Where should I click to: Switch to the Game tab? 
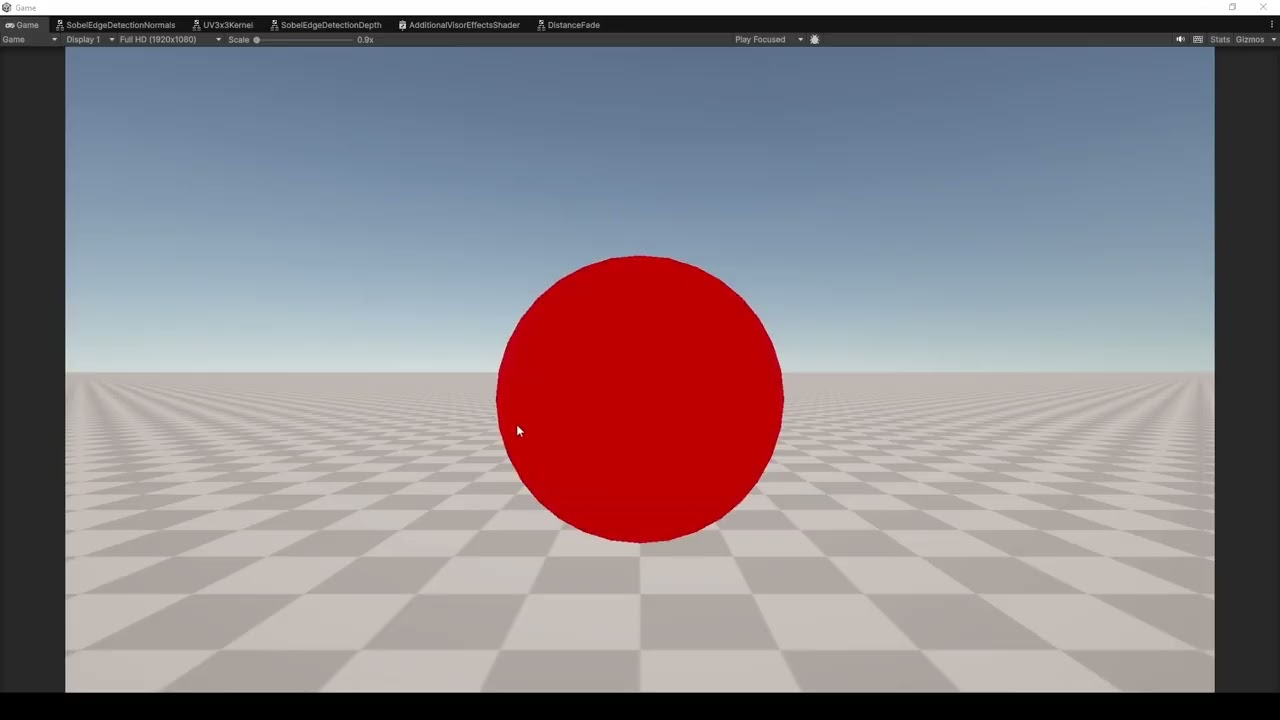pos(22,25)
